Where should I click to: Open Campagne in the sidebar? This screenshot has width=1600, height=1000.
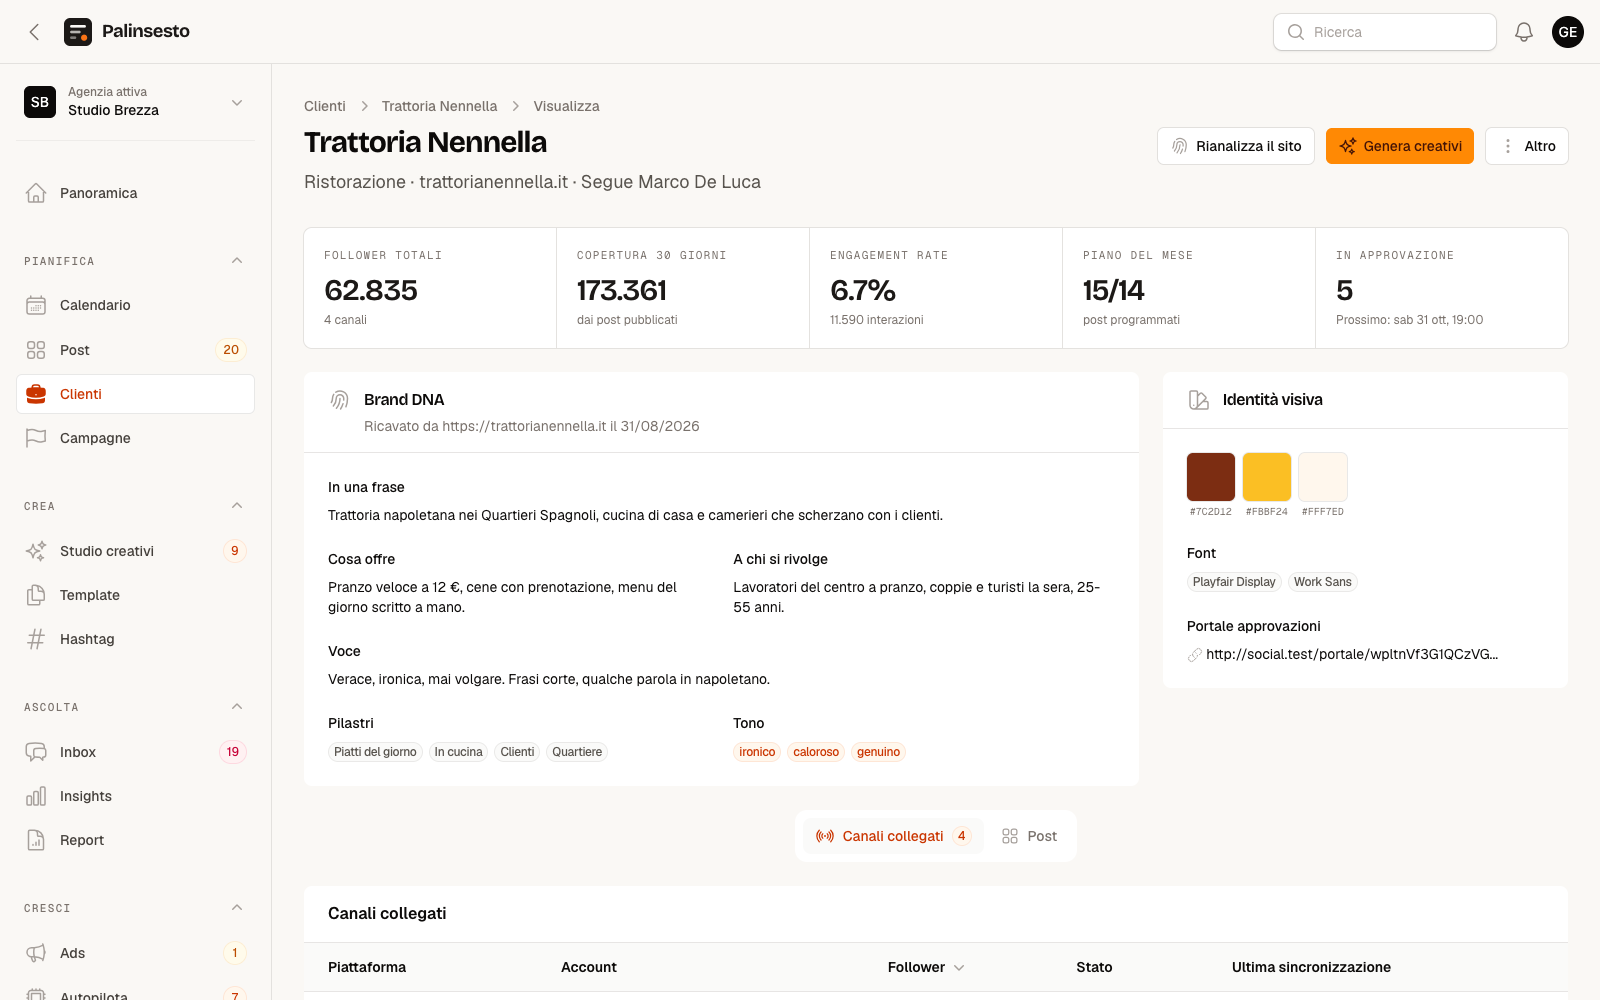click(x=135, y=438)
